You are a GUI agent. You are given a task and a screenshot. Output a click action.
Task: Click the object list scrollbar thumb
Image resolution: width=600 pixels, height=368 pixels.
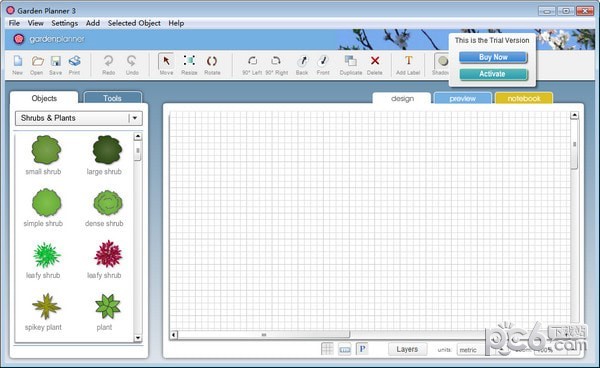click(138, 151)
